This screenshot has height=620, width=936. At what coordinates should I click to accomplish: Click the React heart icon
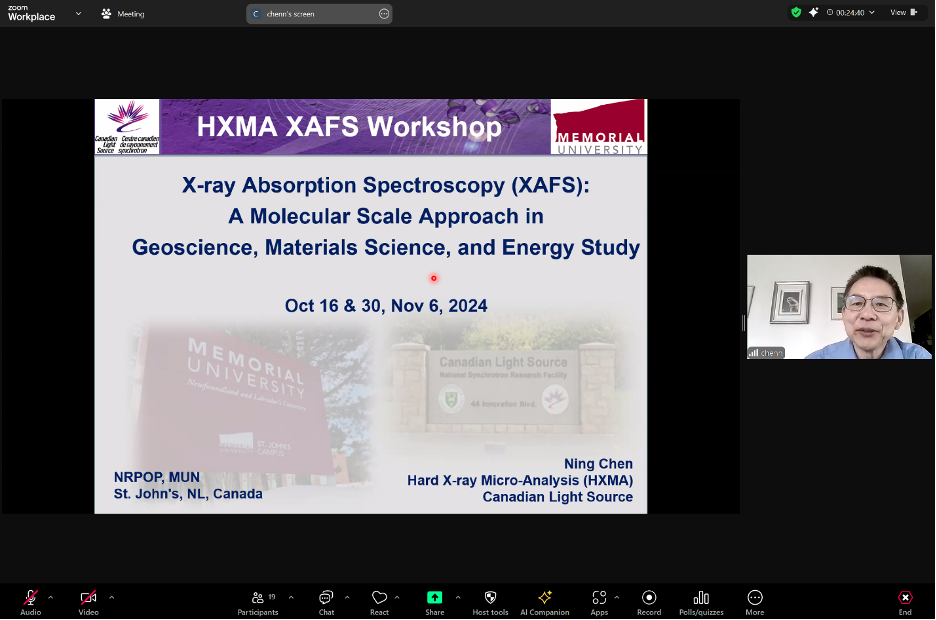(x=379, y=598)
